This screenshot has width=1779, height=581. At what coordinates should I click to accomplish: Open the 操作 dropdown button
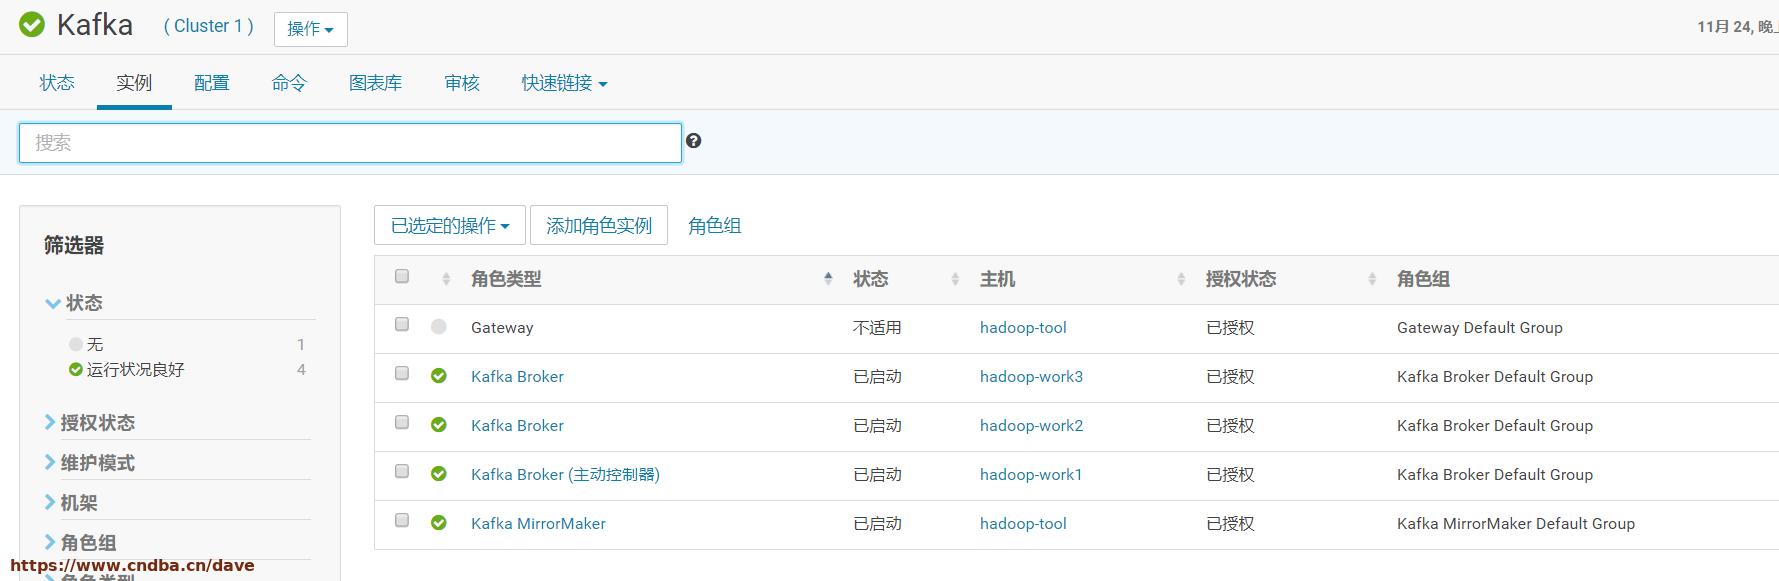(x=311, y=29)
